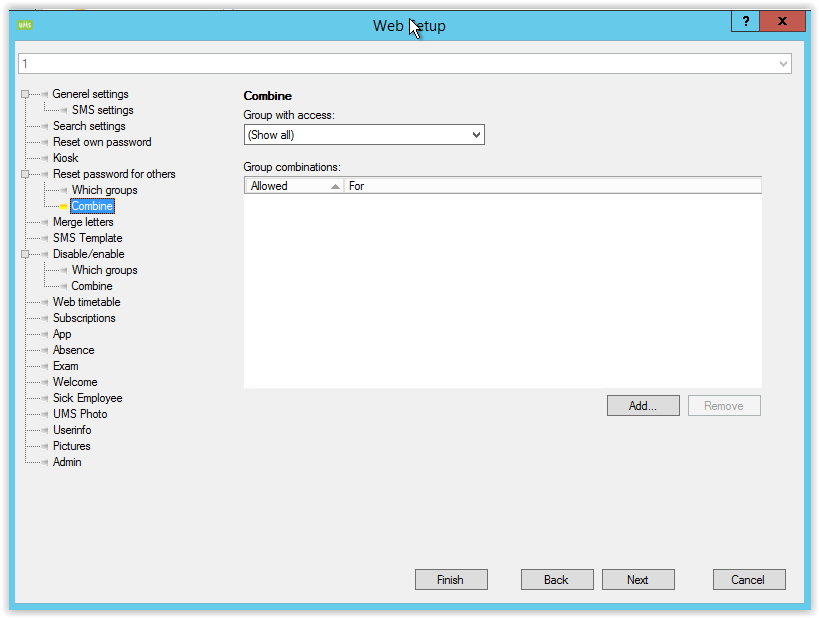Select Kiosk in the settings tree
The image size is (819, 618).
point(65,158)
